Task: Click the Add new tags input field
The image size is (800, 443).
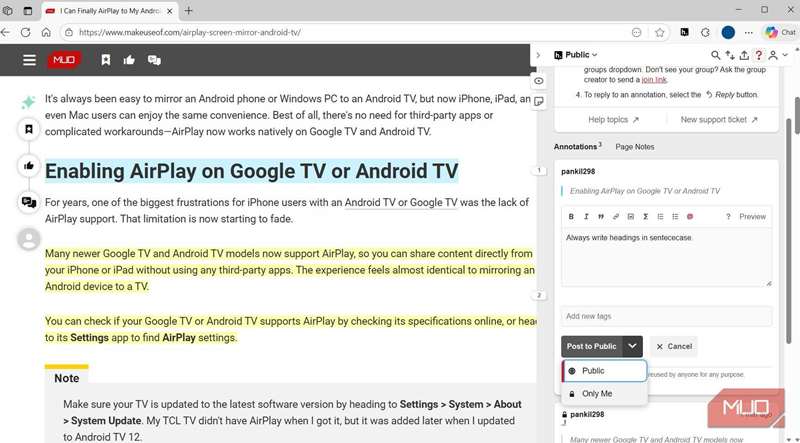Action: pyautogui.click(x=666, y=316)
